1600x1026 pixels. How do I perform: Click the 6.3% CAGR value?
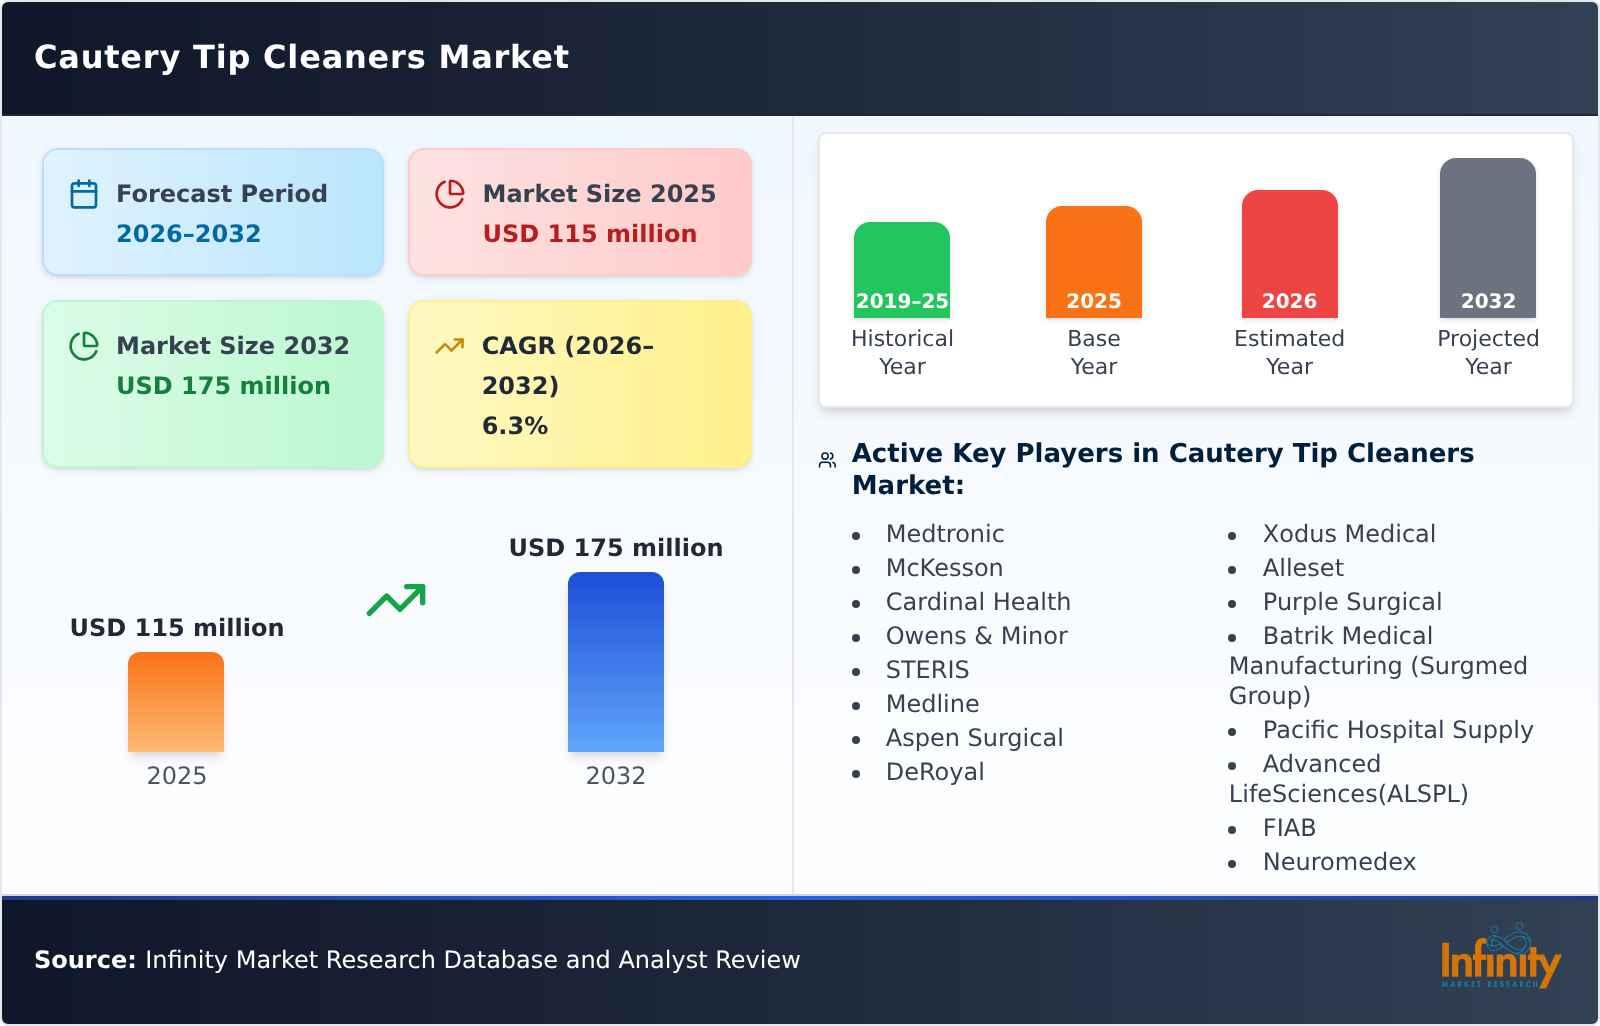point(515,426)
